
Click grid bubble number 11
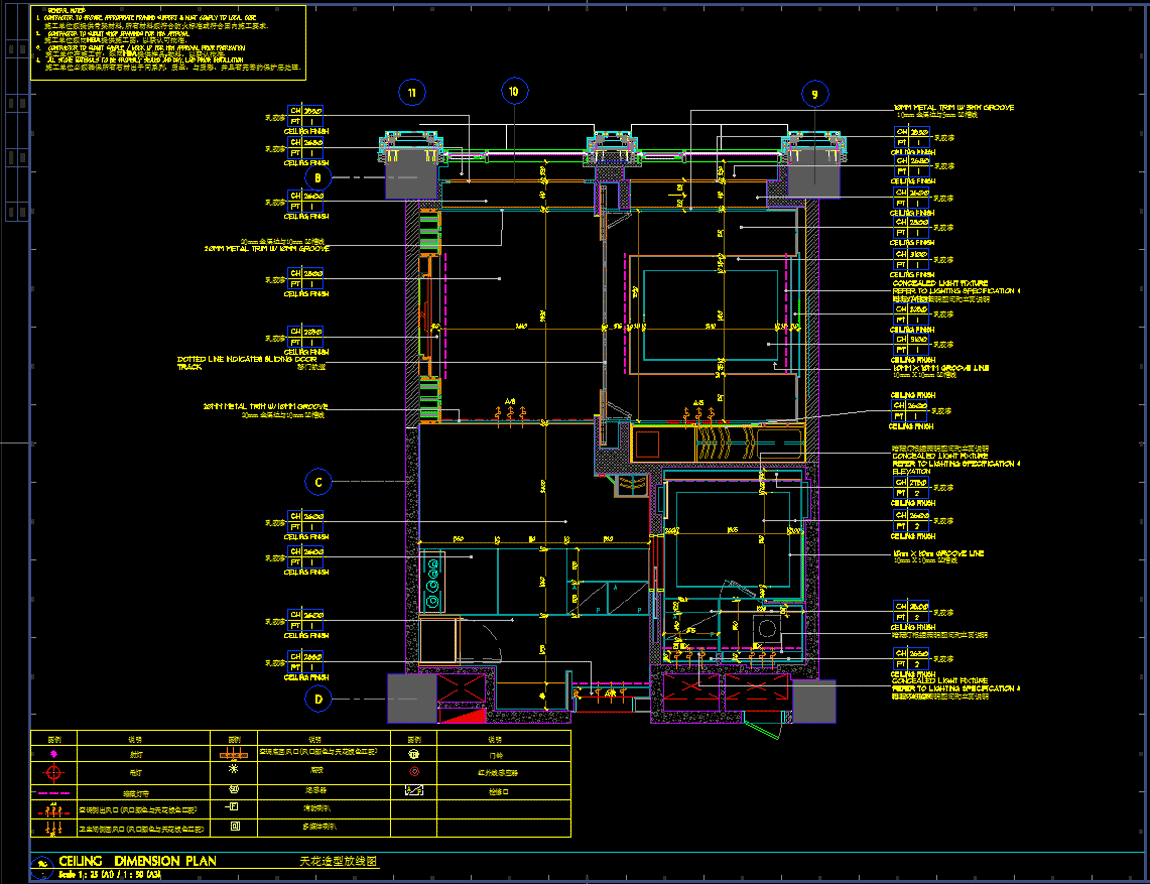point(411,94)
